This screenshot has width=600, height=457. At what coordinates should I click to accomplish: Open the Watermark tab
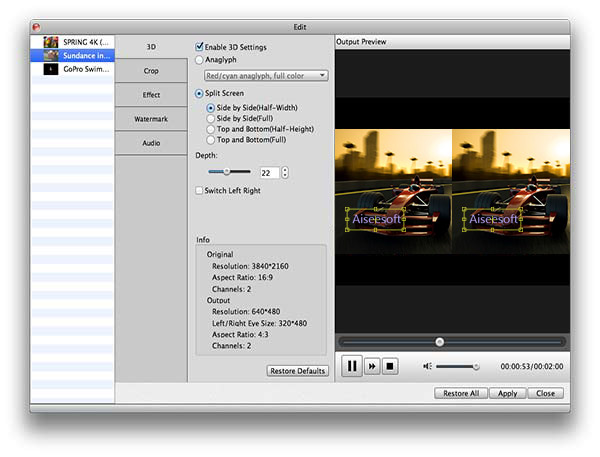[x=151, y=119]
